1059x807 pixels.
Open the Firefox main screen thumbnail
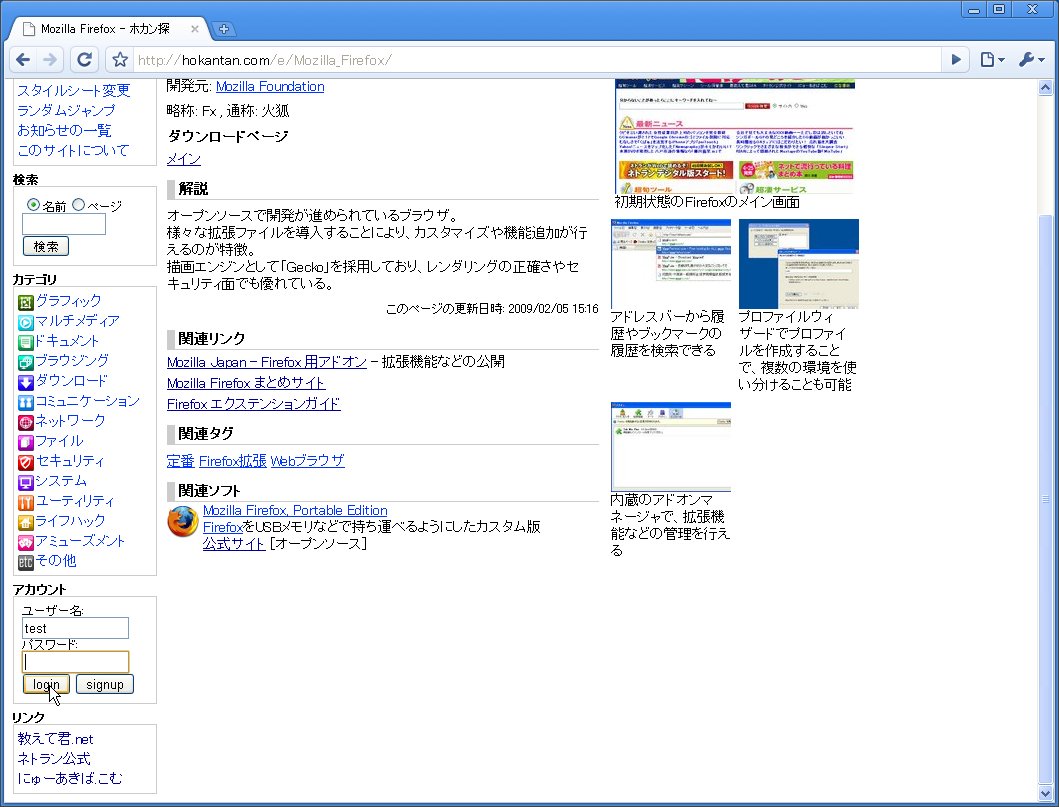coord(735,136)
